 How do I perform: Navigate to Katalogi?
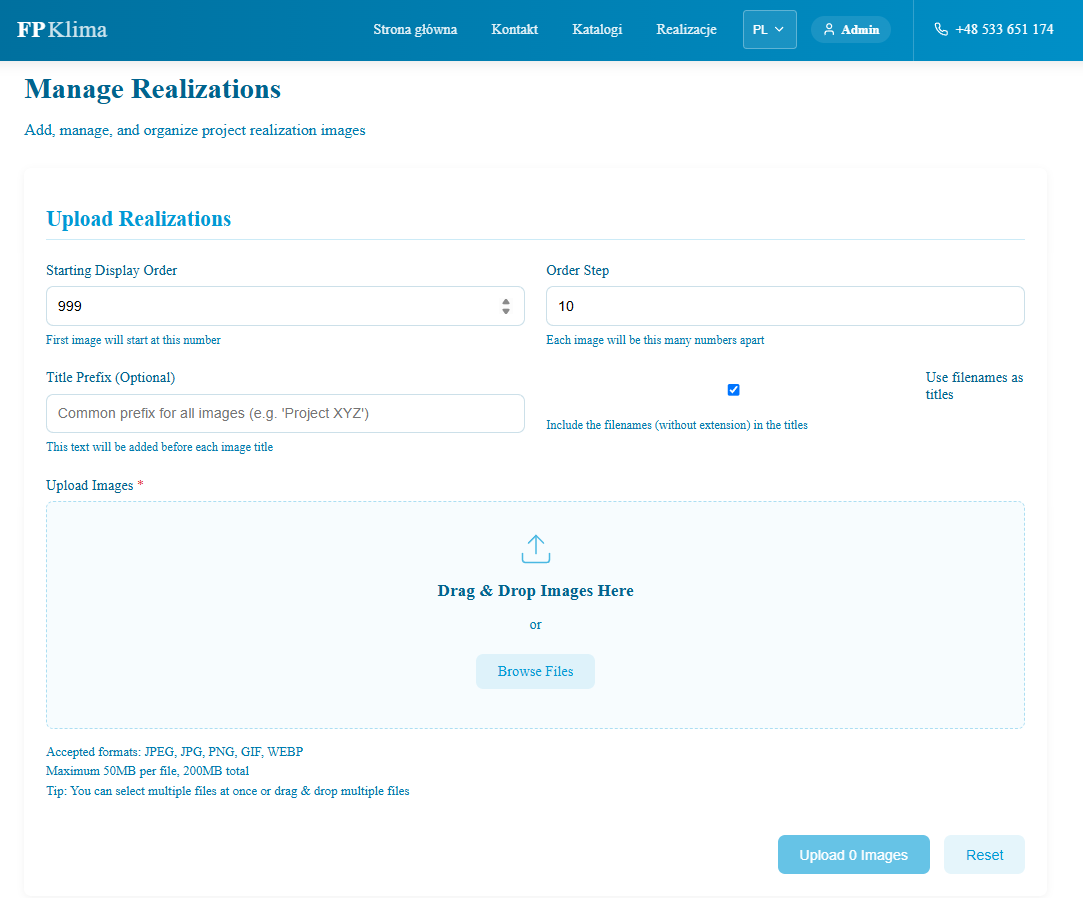point(597,30)
